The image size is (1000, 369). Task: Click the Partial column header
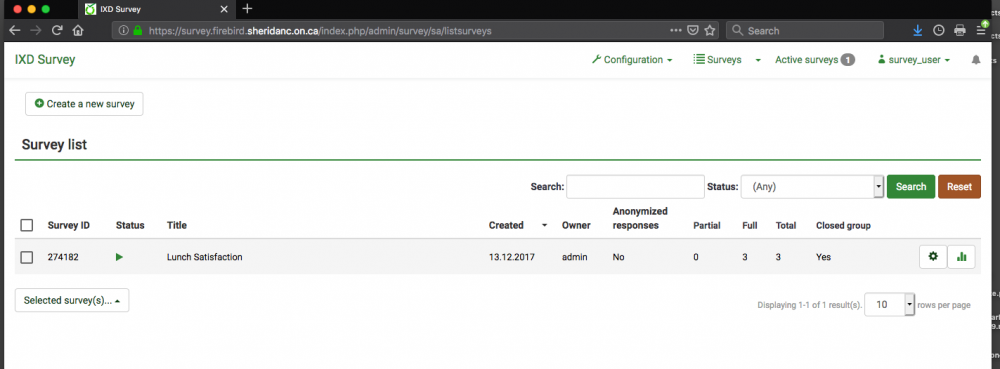(707, 225)
